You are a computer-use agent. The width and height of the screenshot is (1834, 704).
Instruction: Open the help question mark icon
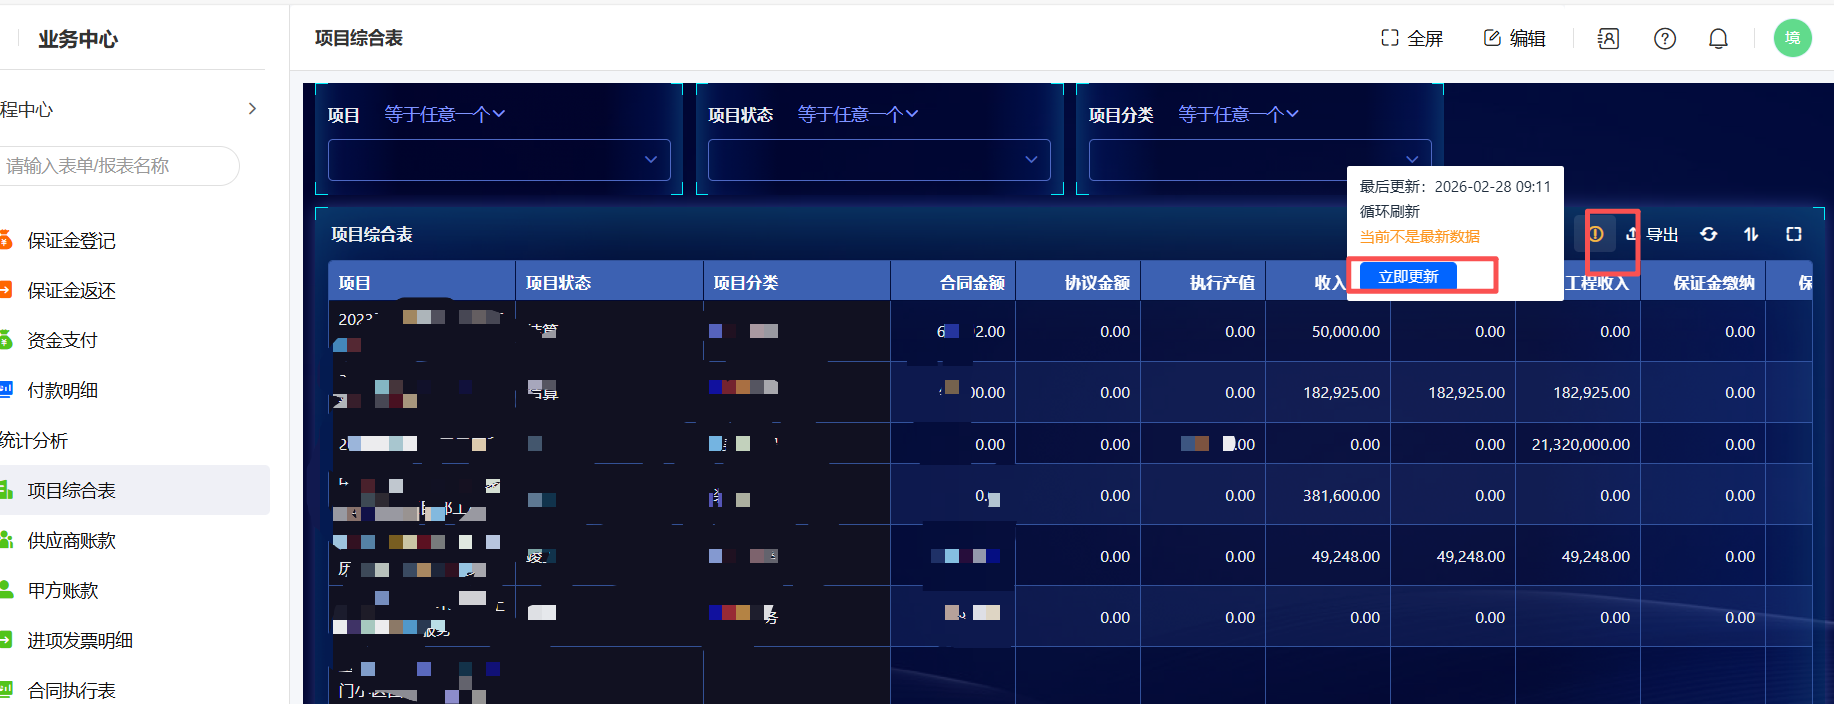(x=1665, y=38)
